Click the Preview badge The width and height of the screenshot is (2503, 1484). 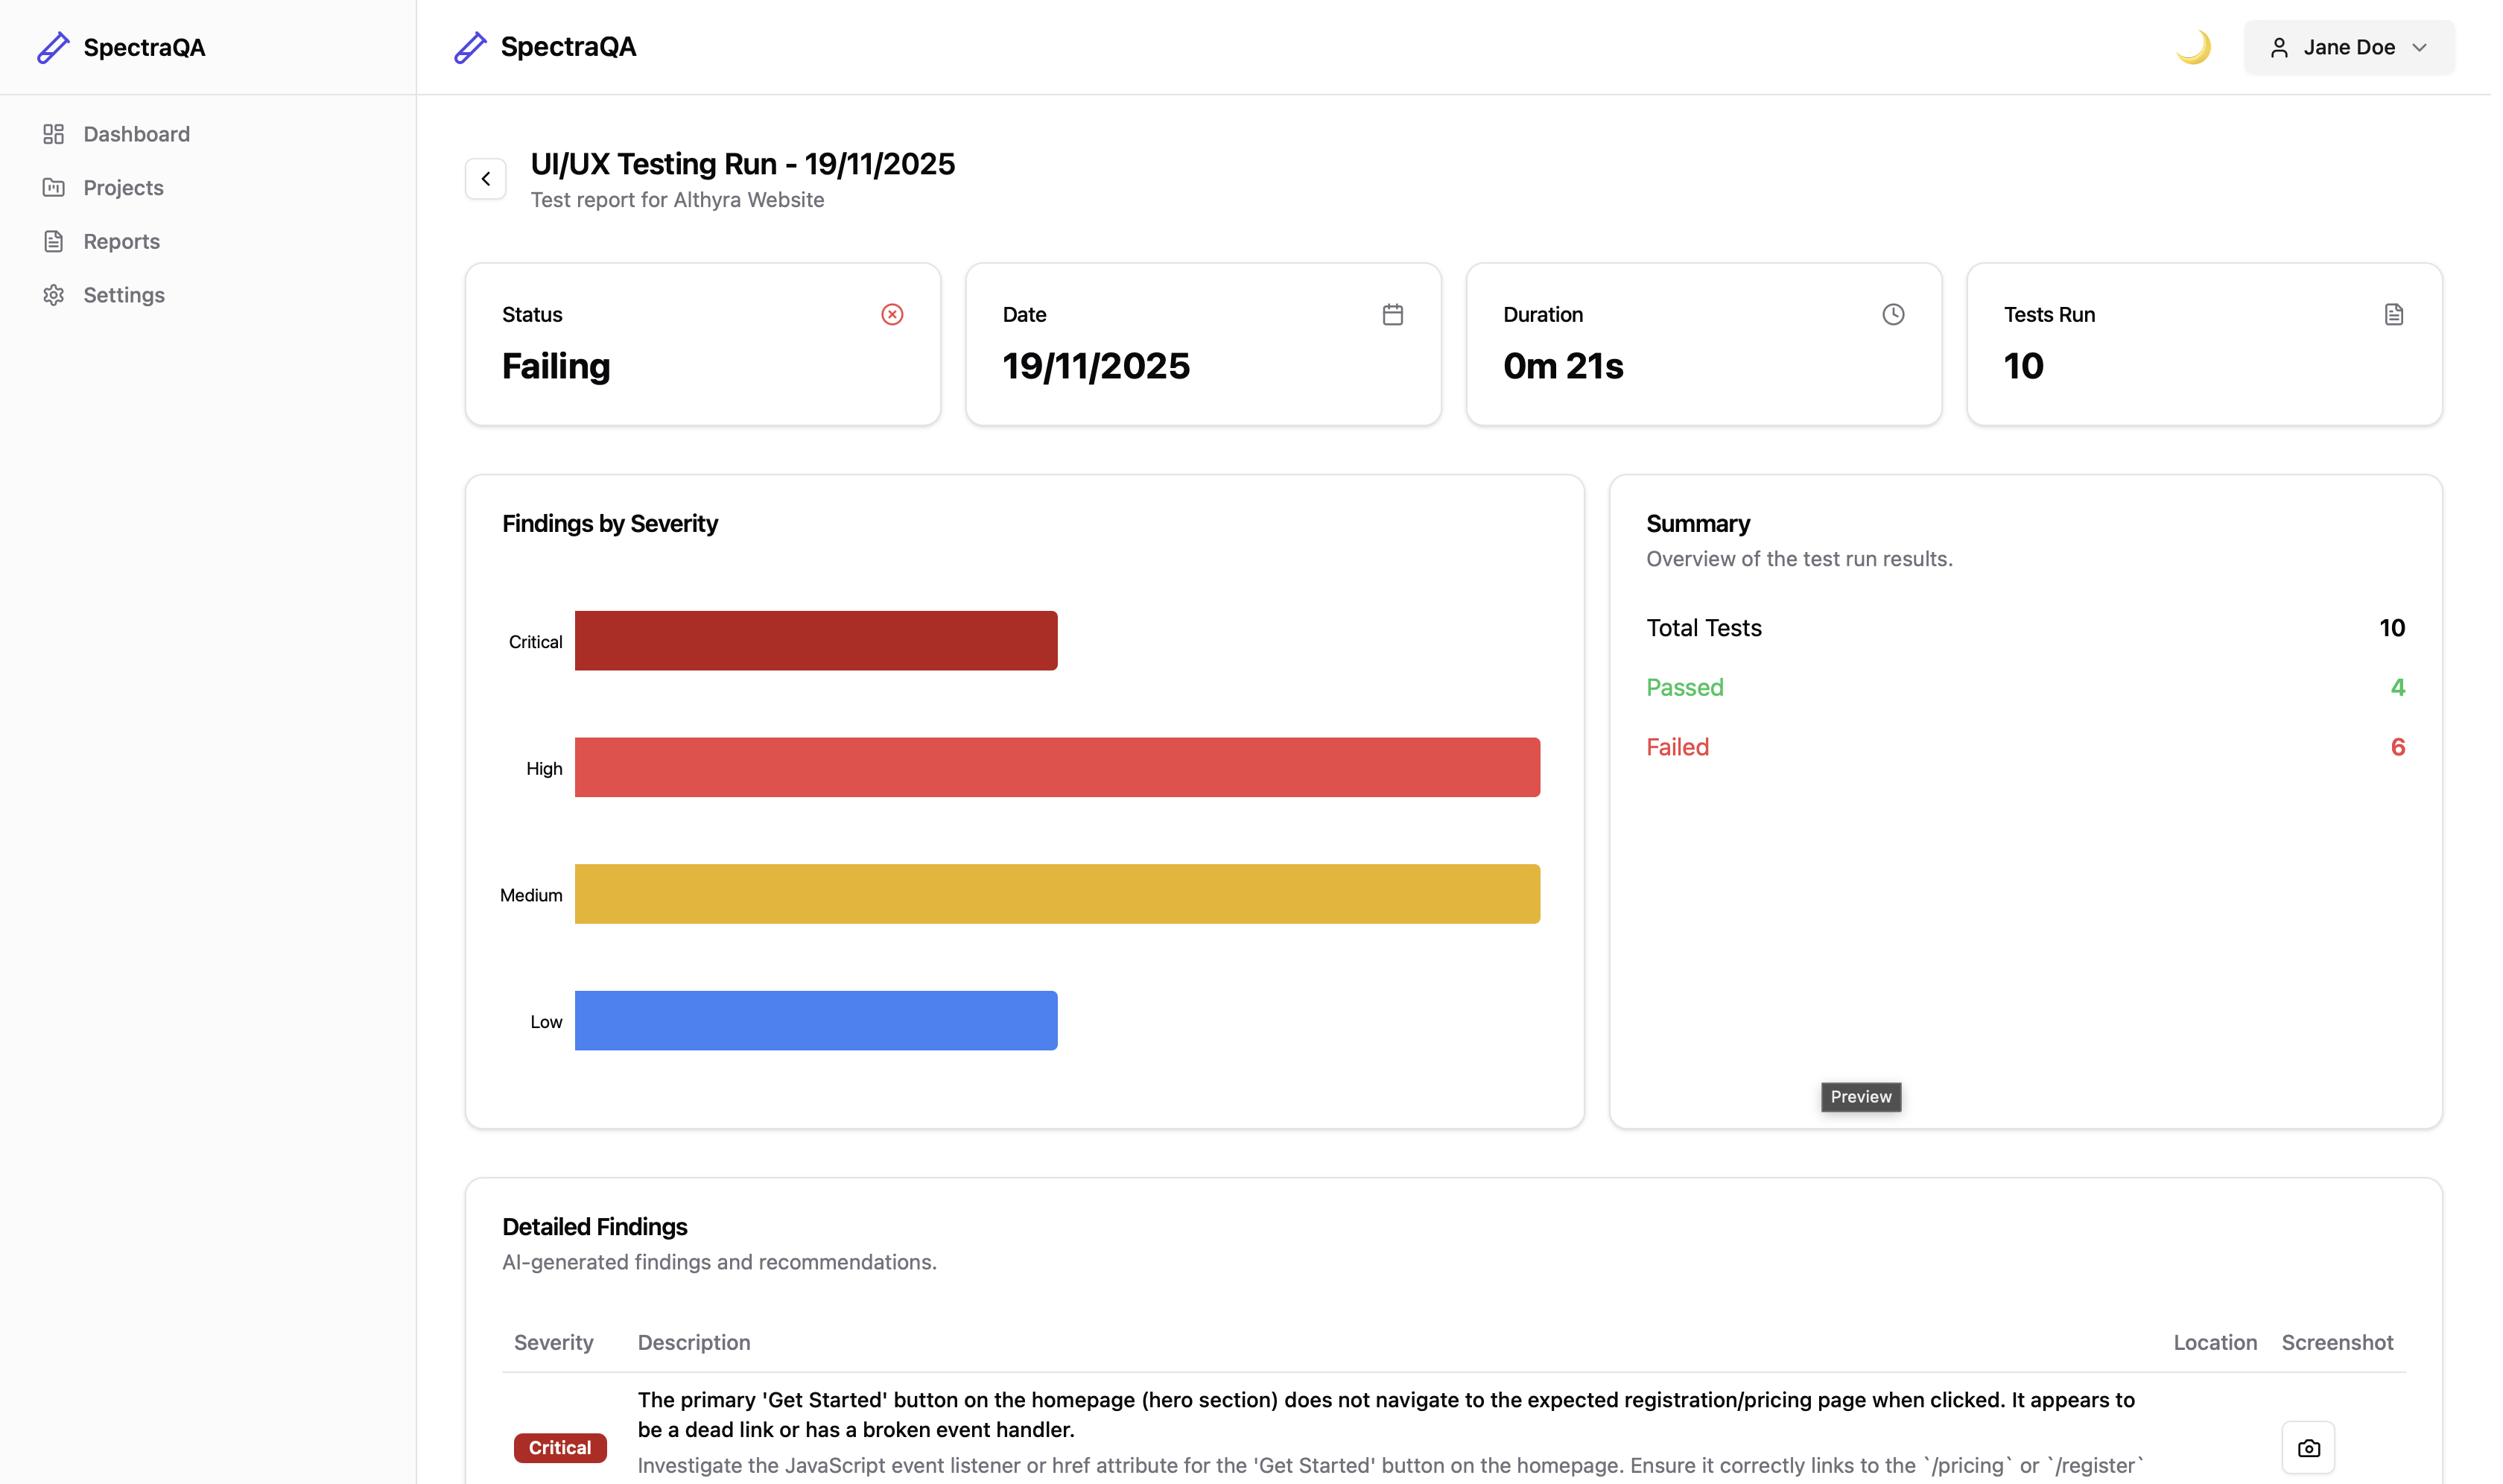click(x=1860, y=1097)
